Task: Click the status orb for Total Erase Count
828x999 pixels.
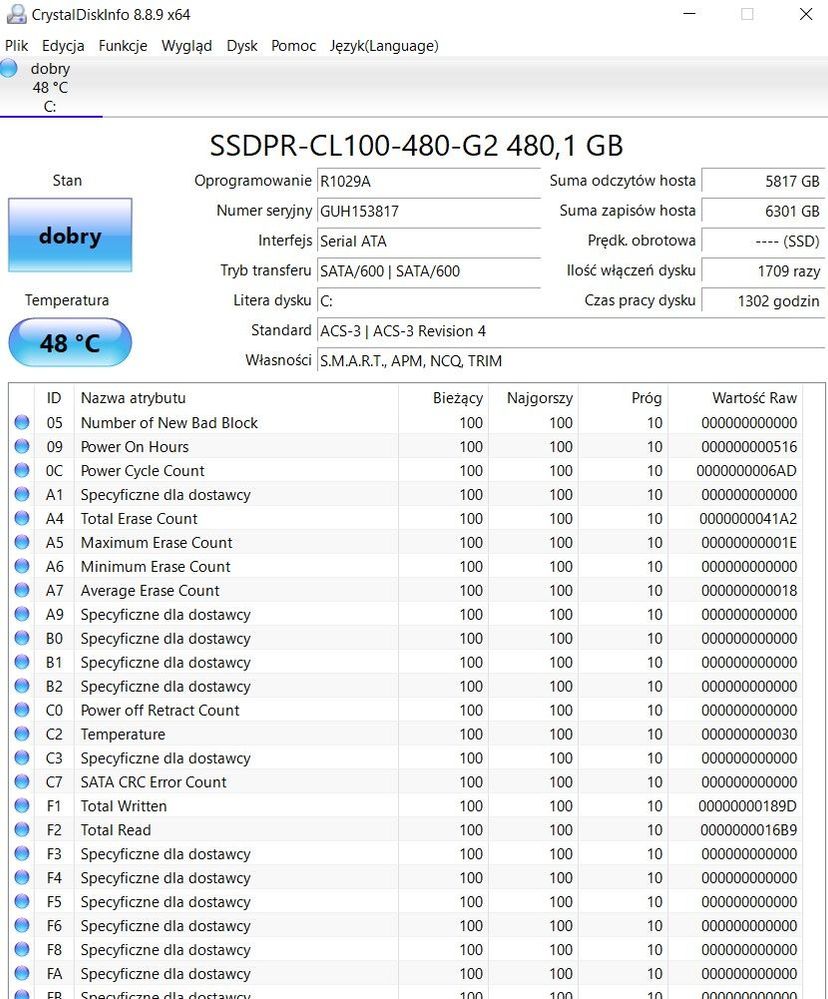Action: click(21, 519)
